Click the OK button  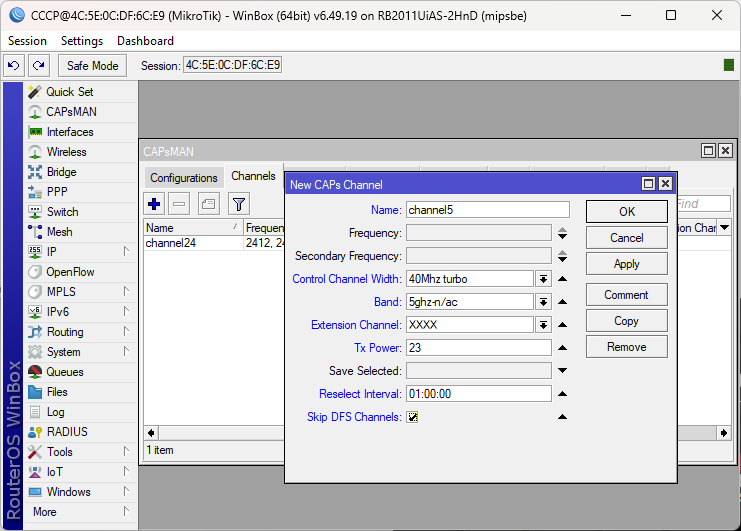tap(627, 212)
